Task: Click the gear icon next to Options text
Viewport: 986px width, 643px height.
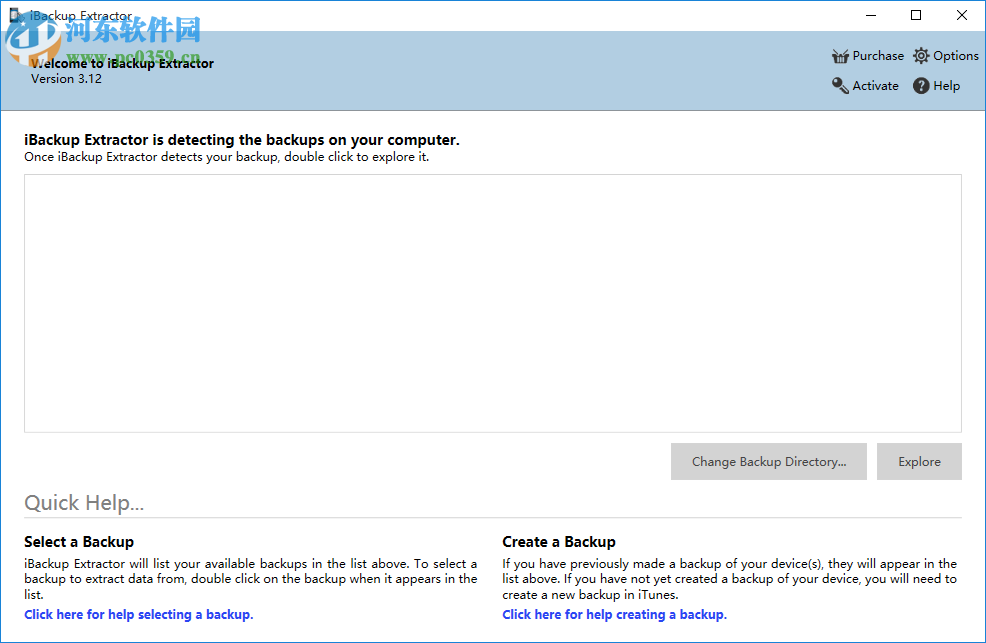Action: click(x=921, y=55)
